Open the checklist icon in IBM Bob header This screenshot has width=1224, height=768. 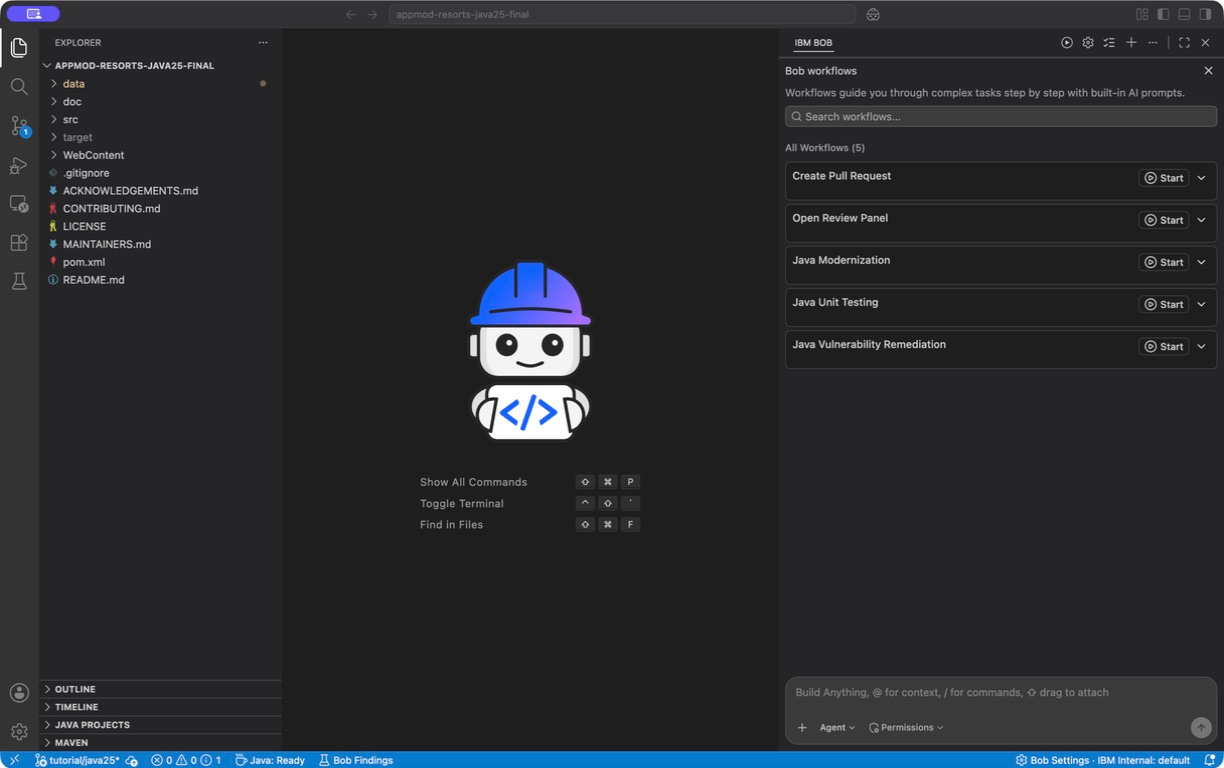1109,43
